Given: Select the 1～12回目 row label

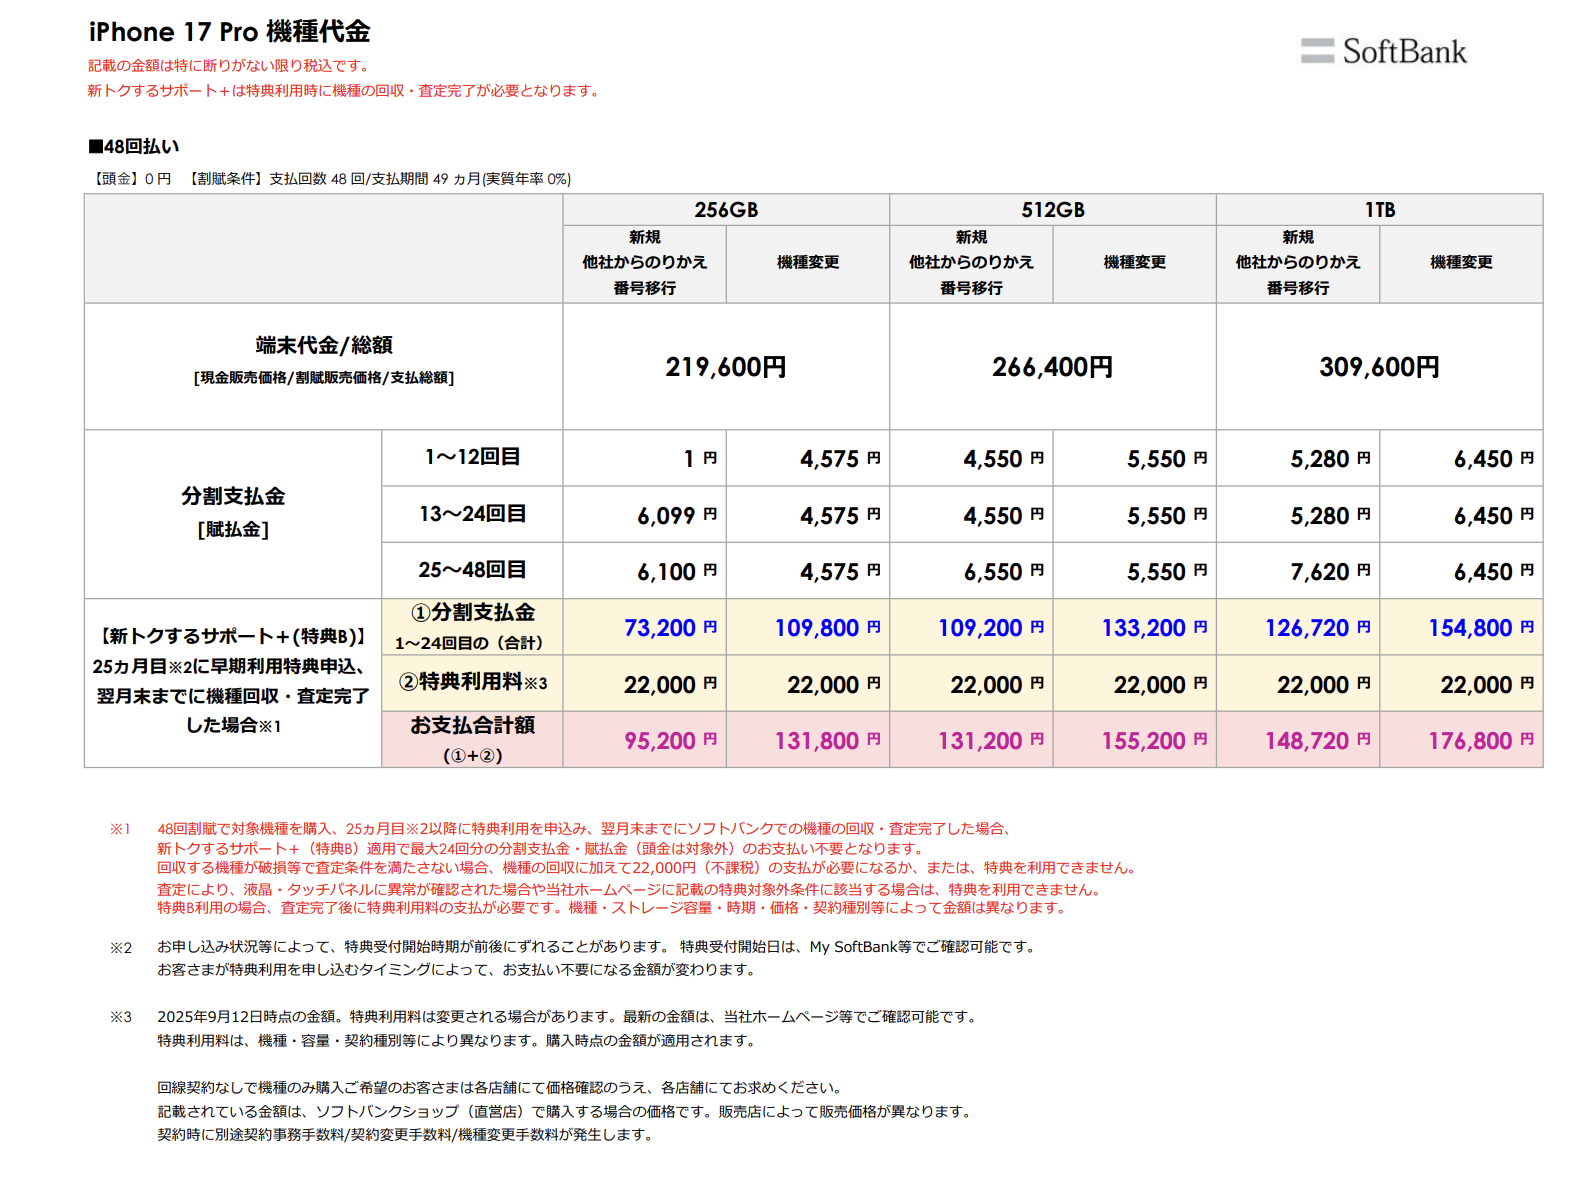Looking at the screenshot, I should point(472,458).
